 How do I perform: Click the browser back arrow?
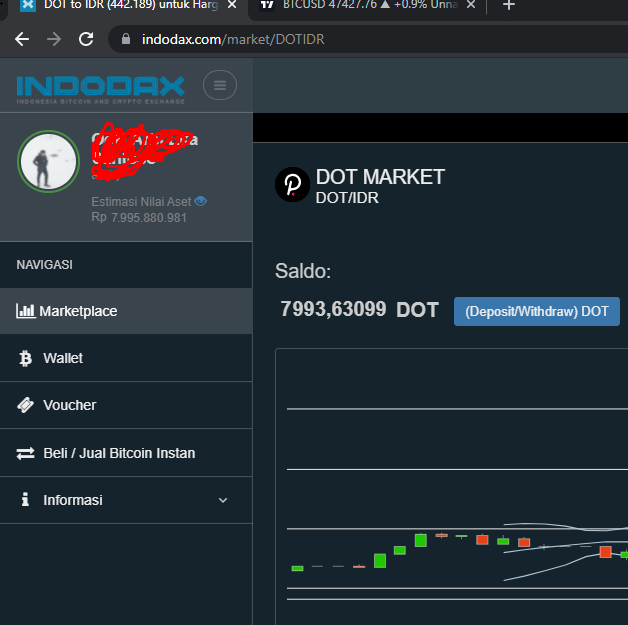point(22,39)
